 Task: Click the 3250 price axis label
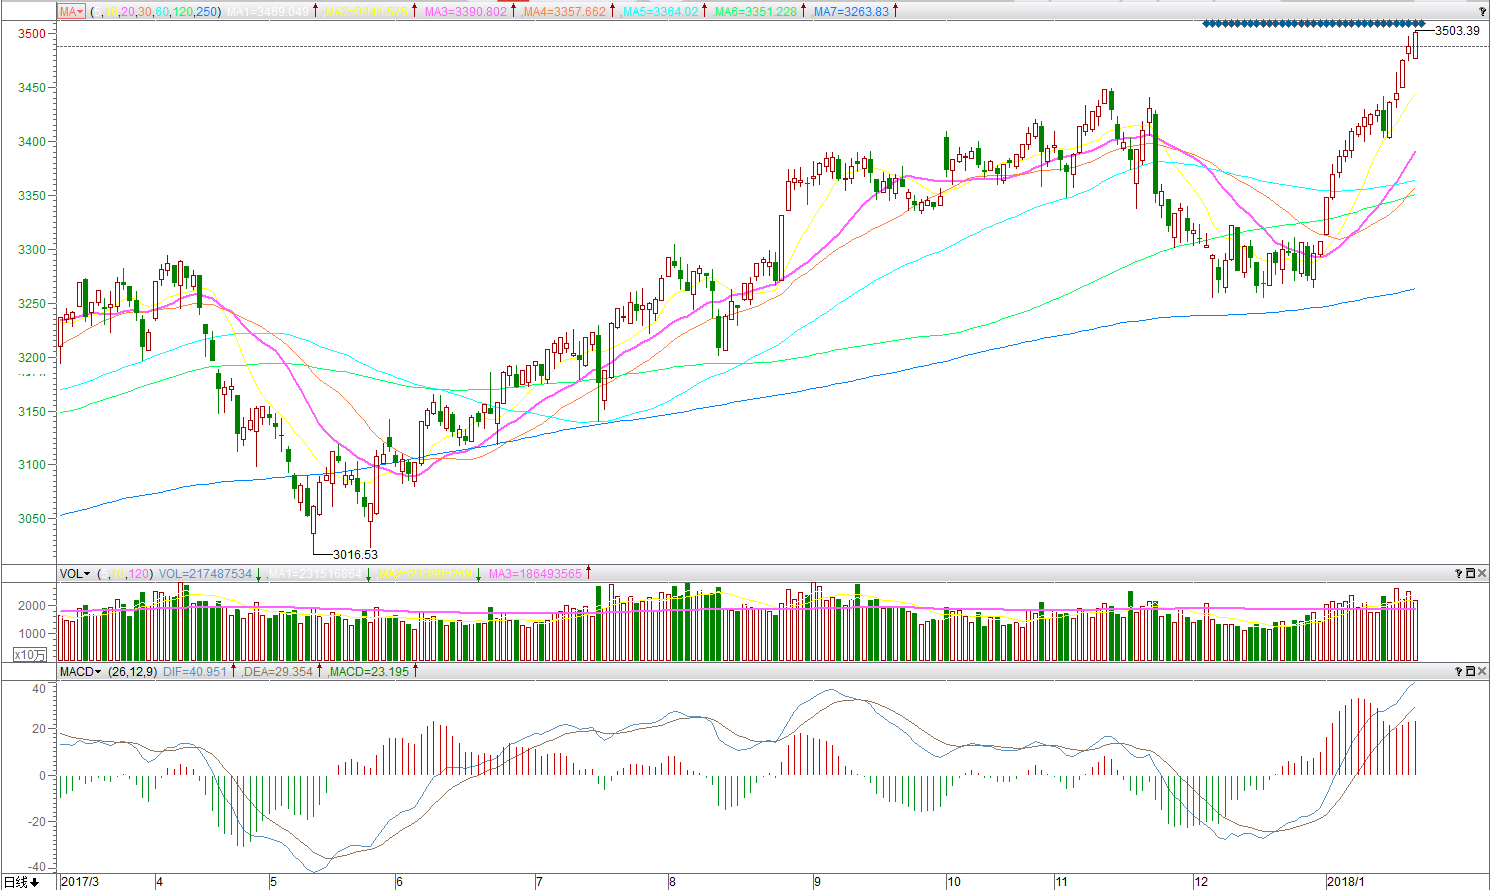click(x=32, y=304)
